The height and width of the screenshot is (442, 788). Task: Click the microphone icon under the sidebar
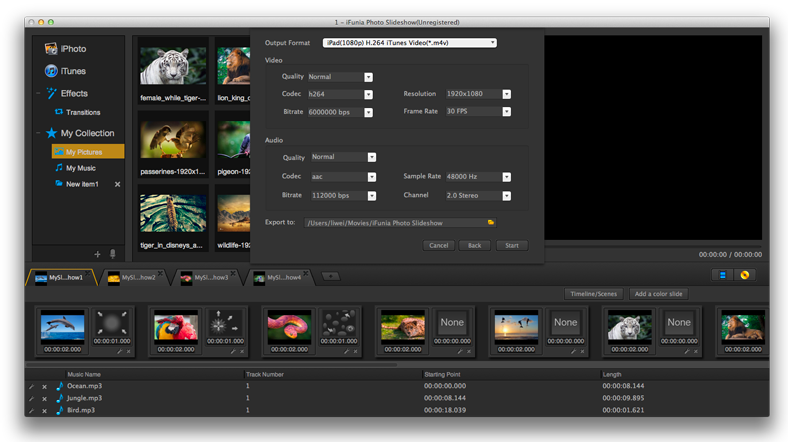pyautogui.click(x=113, y=254)
